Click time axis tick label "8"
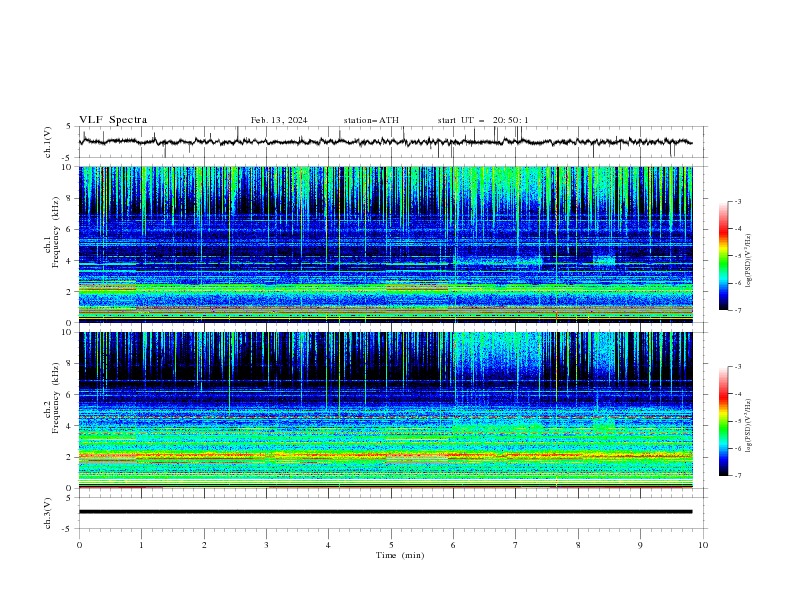This screenshot has width=792, height=612. point(578,545)
